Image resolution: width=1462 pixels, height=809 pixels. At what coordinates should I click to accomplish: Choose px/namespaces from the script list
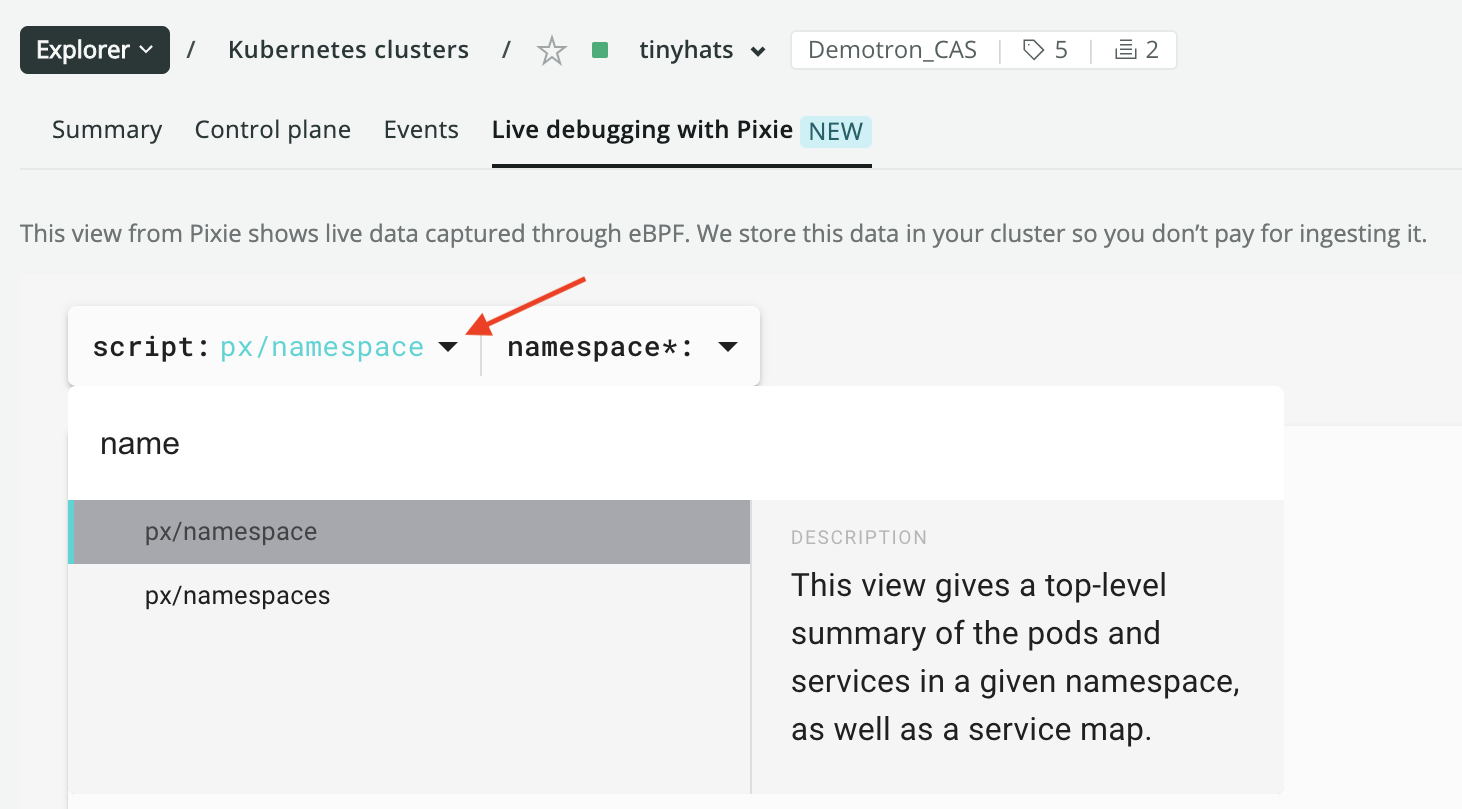(x=237, y=596)
